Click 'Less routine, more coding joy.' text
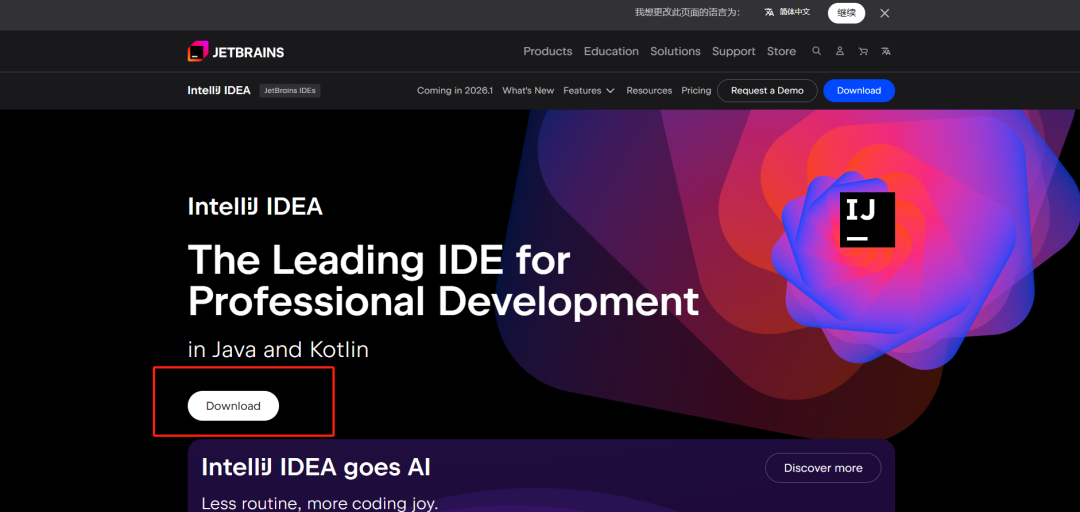Image resolution: width=1080 pixels, height=512 pixels. [320, 504]
